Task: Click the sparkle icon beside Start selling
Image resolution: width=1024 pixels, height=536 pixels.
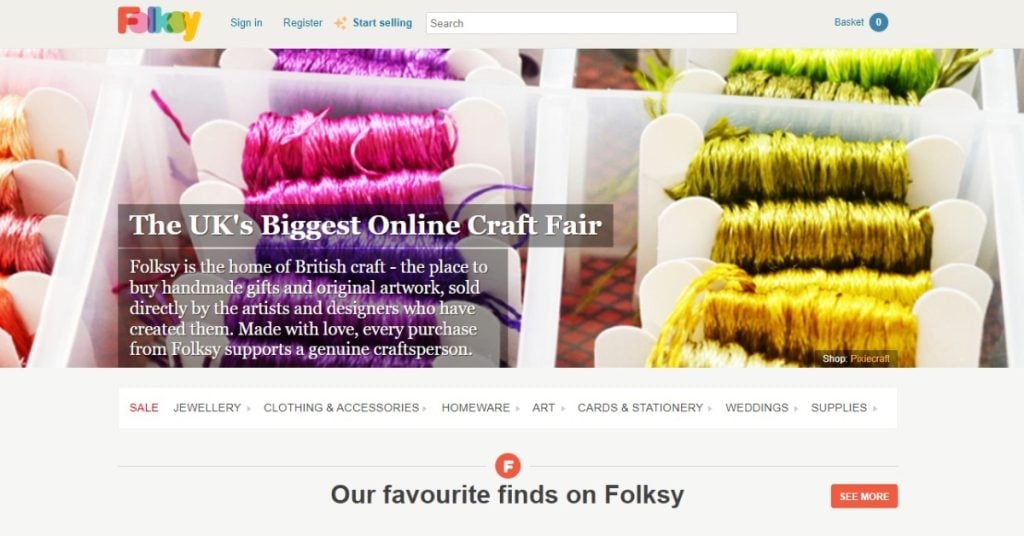Action: point(340,24)
